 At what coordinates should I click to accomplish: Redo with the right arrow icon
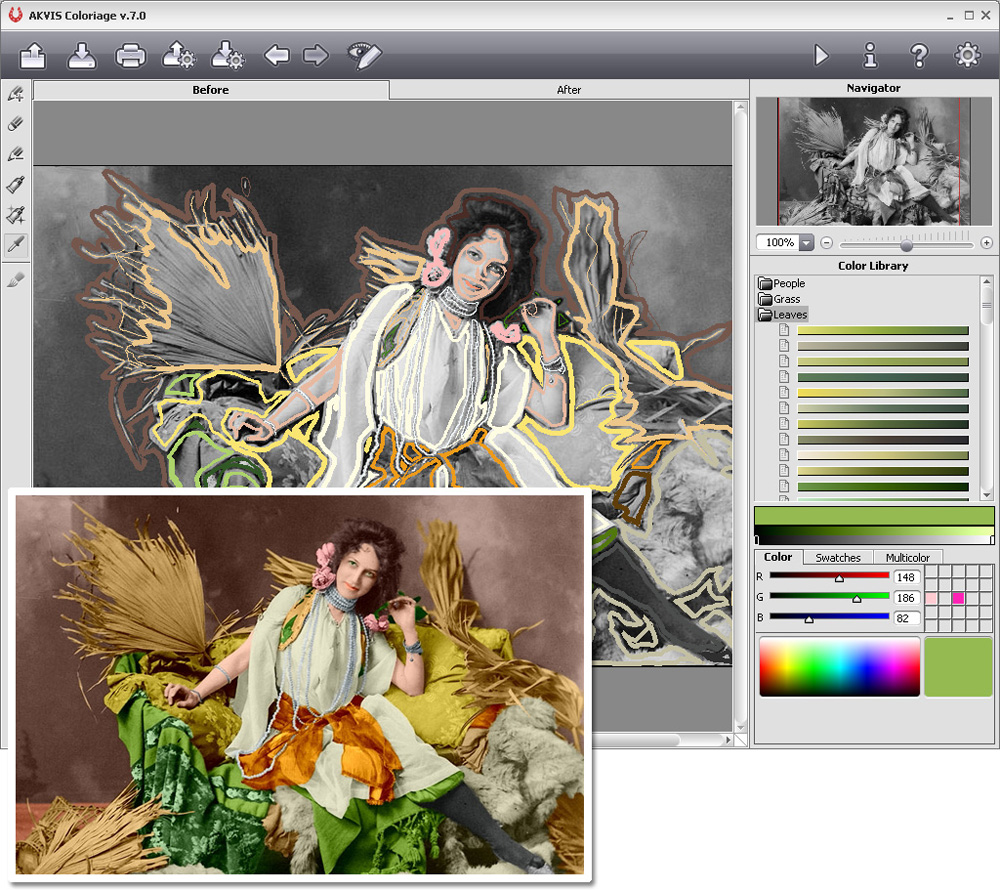click(316, 56)
